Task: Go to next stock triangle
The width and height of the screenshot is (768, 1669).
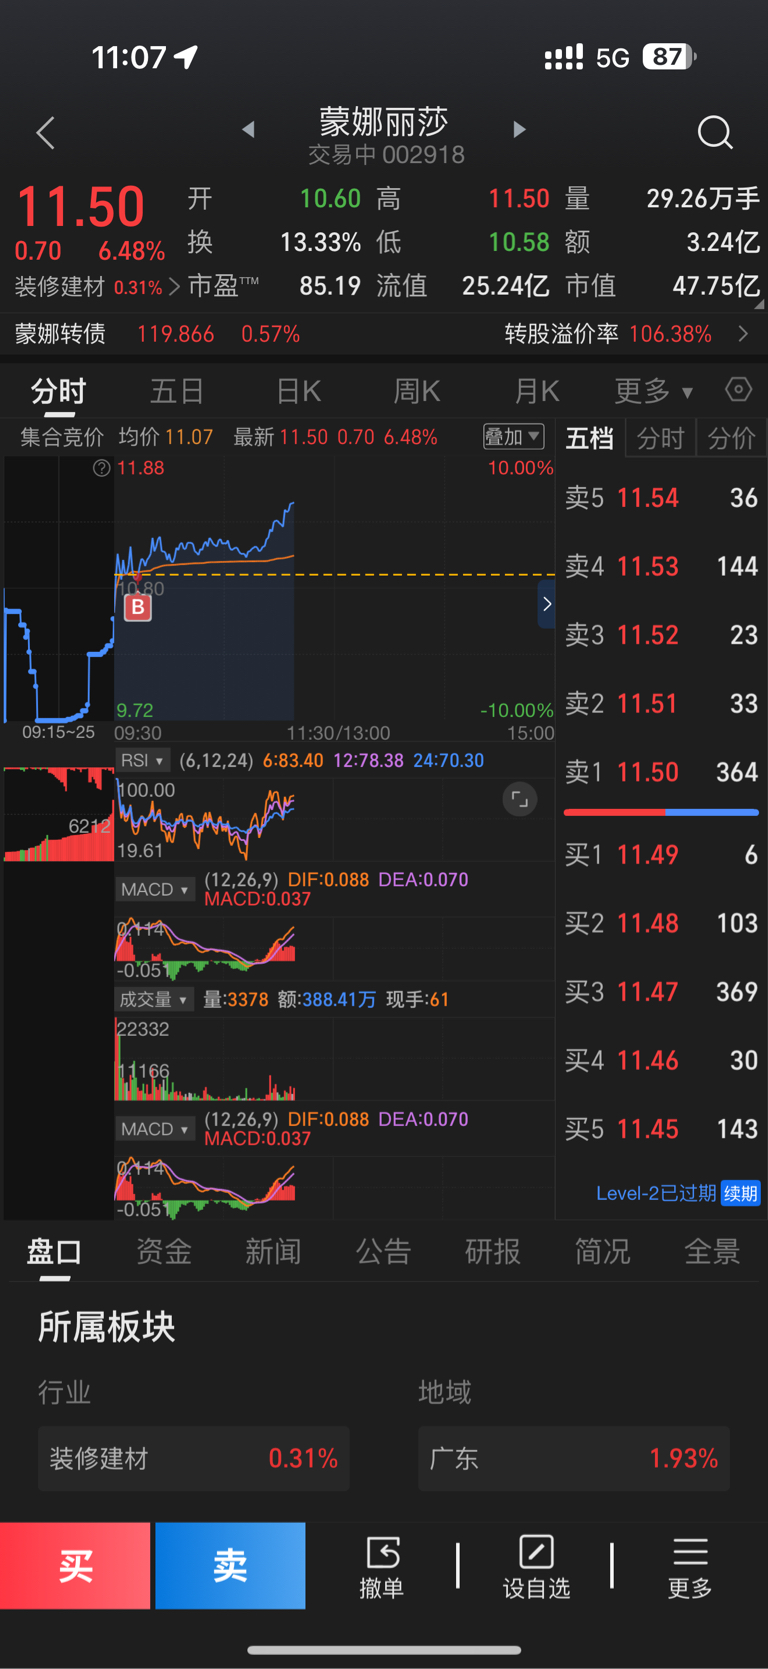Action: coord(519,129)
